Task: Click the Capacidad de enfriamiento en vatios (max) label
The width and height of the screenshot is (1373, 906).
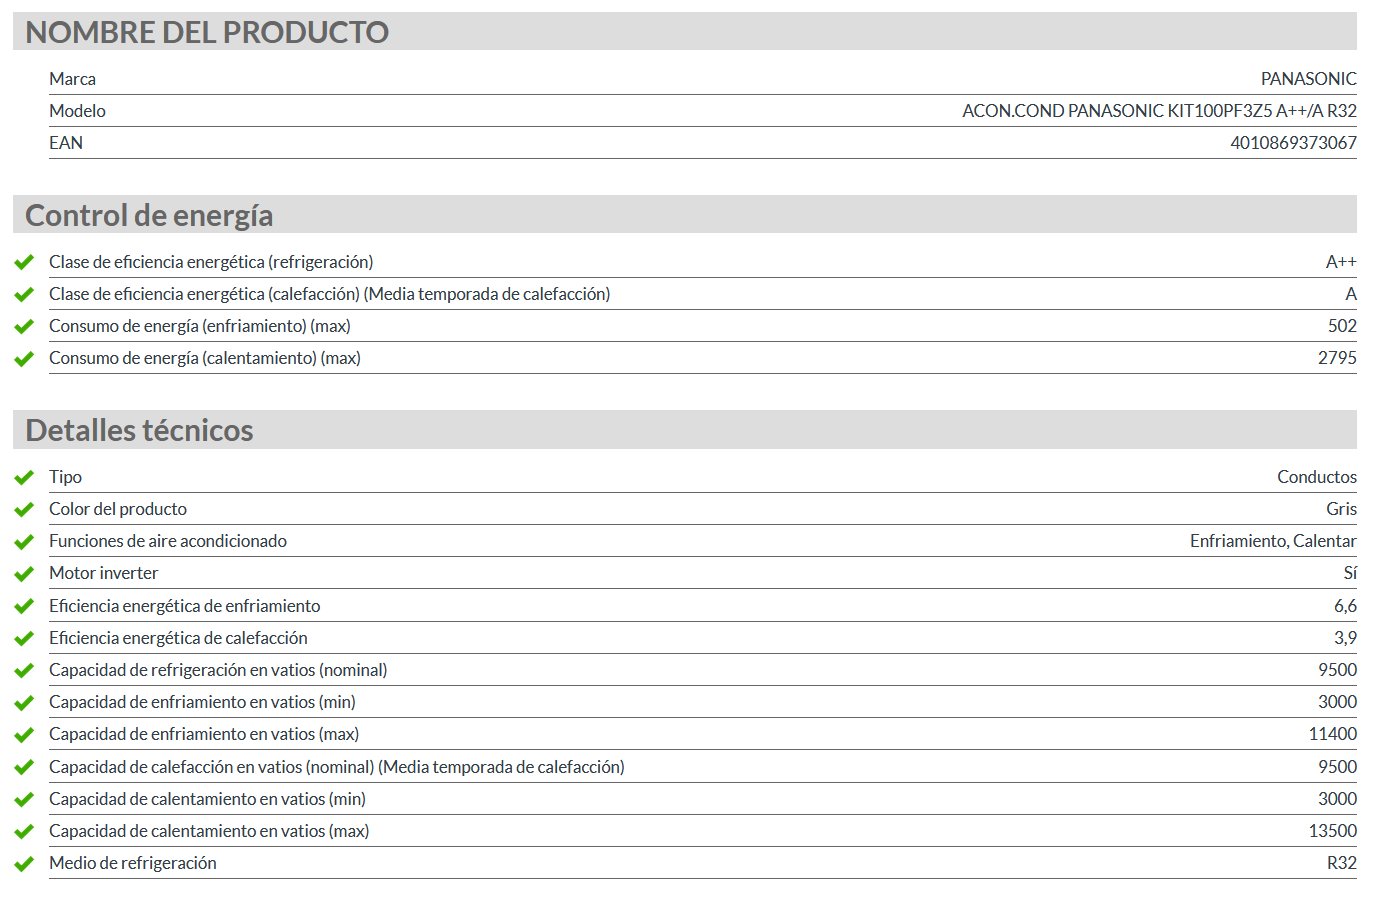Action: click(x=204, y=734)
